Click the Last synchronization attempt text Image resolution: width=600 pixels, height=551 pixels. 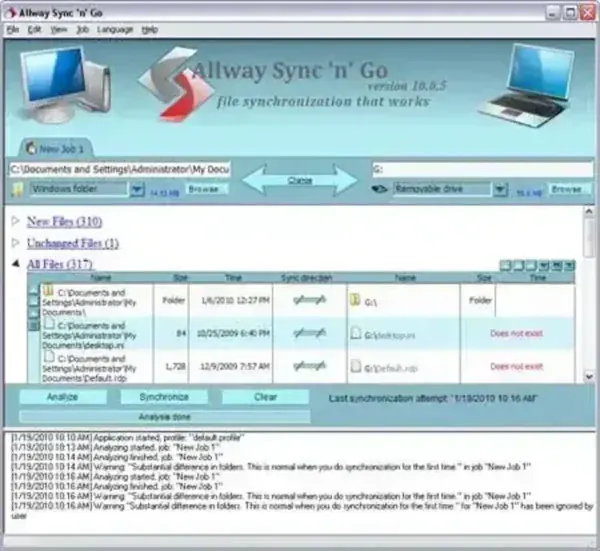433,398
